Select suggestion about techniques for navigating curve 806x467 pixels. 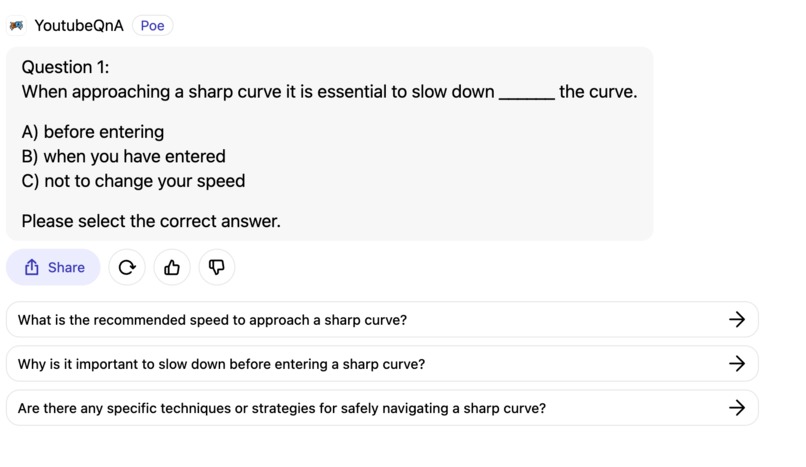[281, 408]
